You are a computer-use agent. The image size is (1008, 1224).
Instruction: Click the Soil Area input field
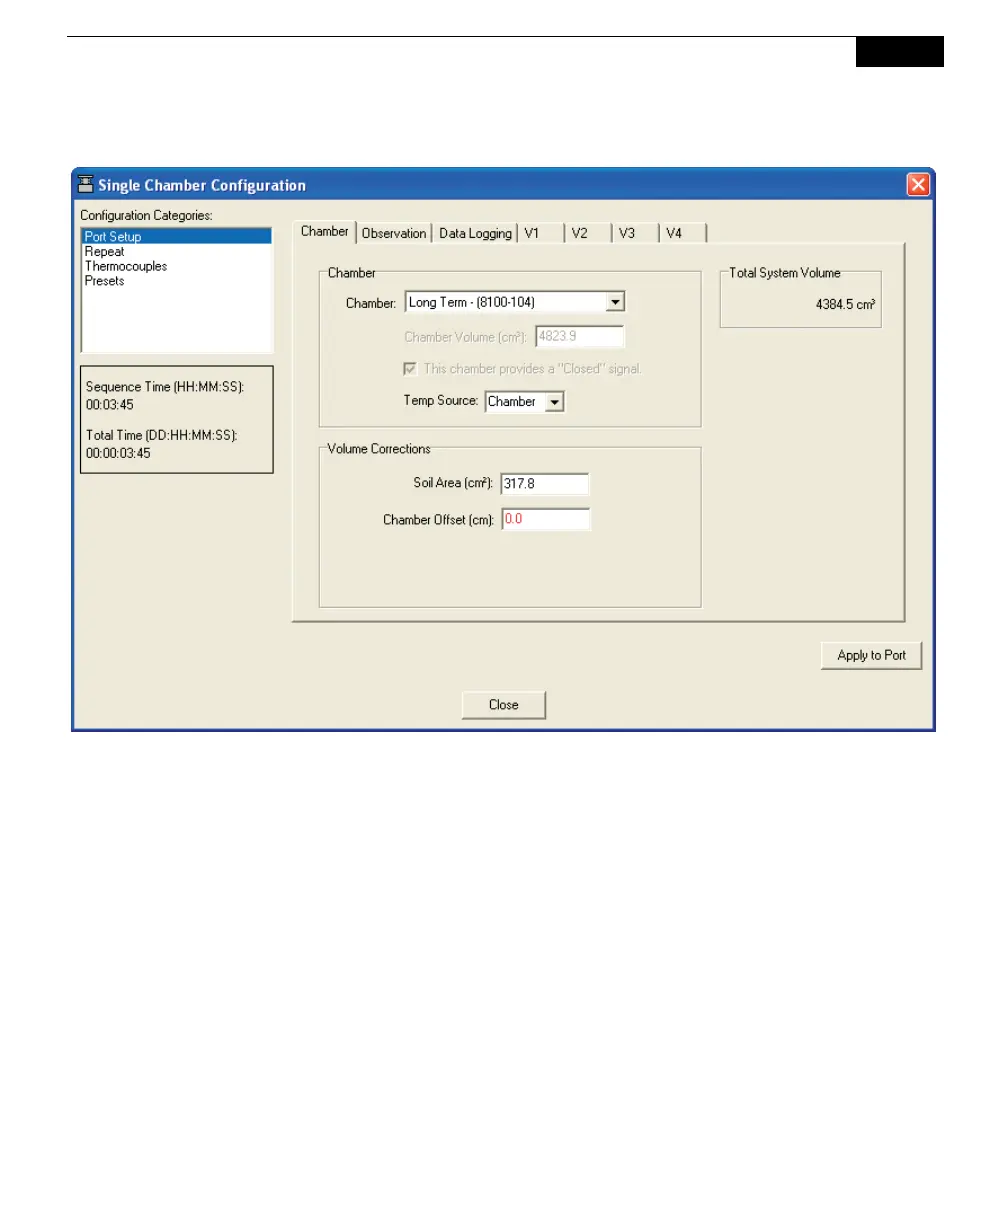[545, 484]
